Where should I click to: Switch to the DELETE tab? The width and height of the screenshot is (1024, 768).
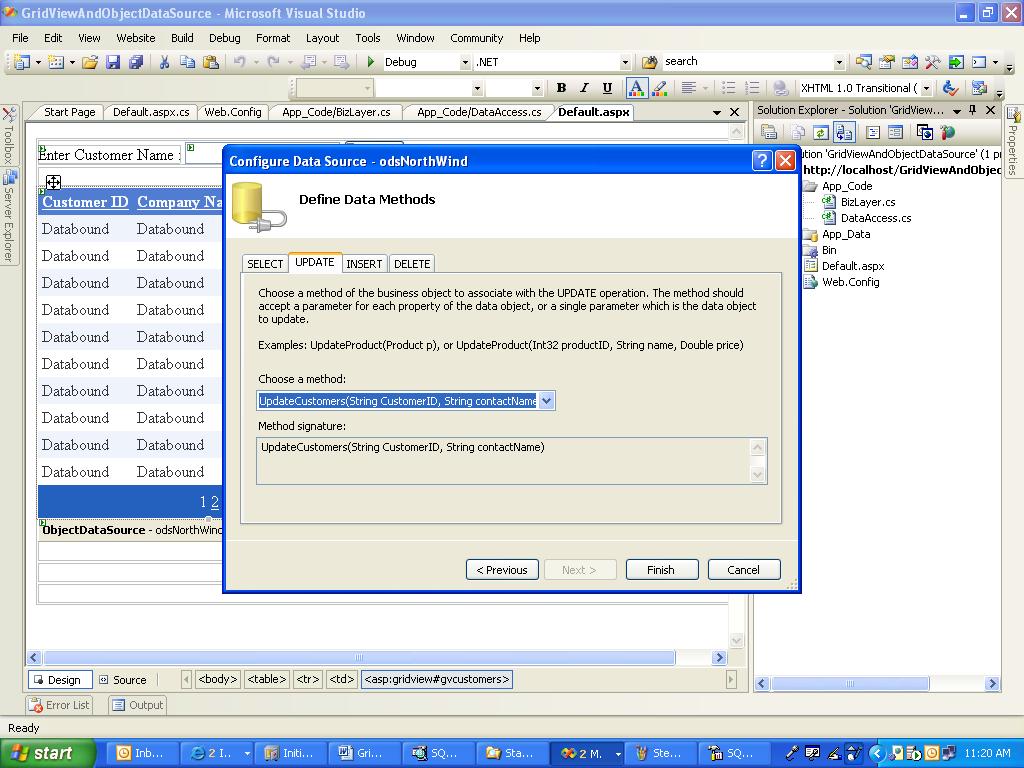412,264
